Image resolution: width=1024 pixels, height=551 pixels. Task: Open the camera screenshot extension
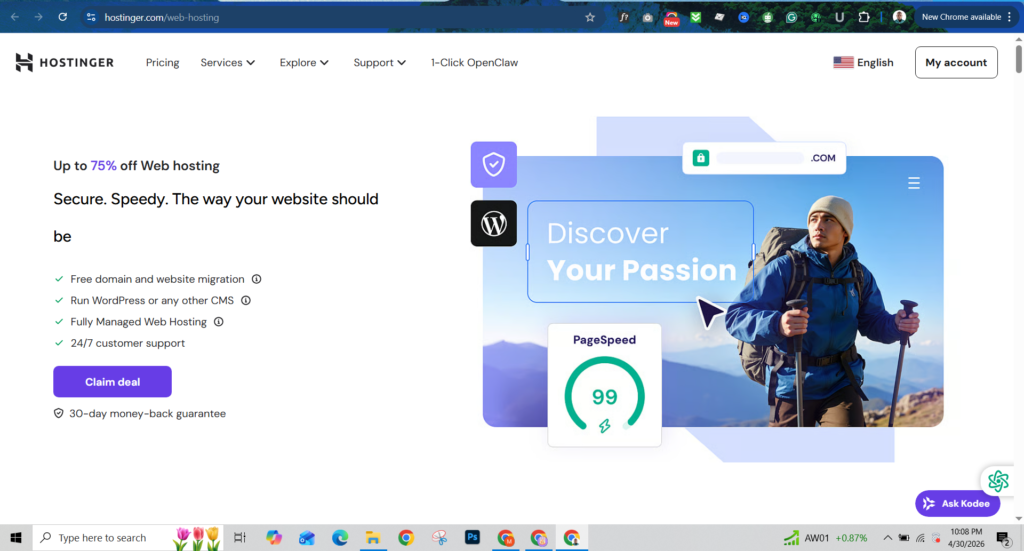click(x=647, y=18)
